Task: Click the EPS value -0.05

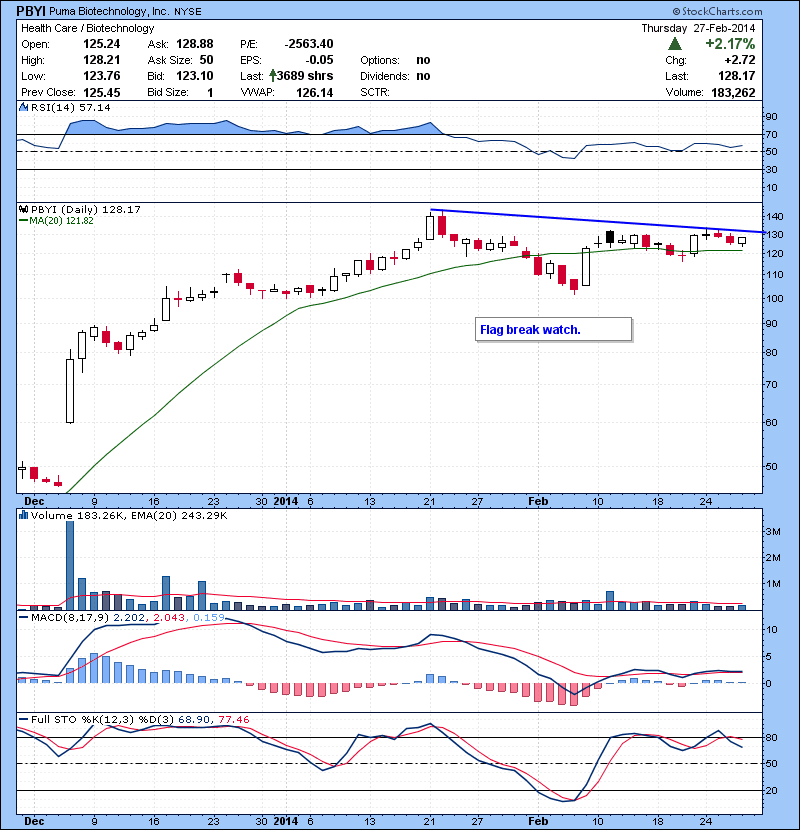Action: pos(320,60)
